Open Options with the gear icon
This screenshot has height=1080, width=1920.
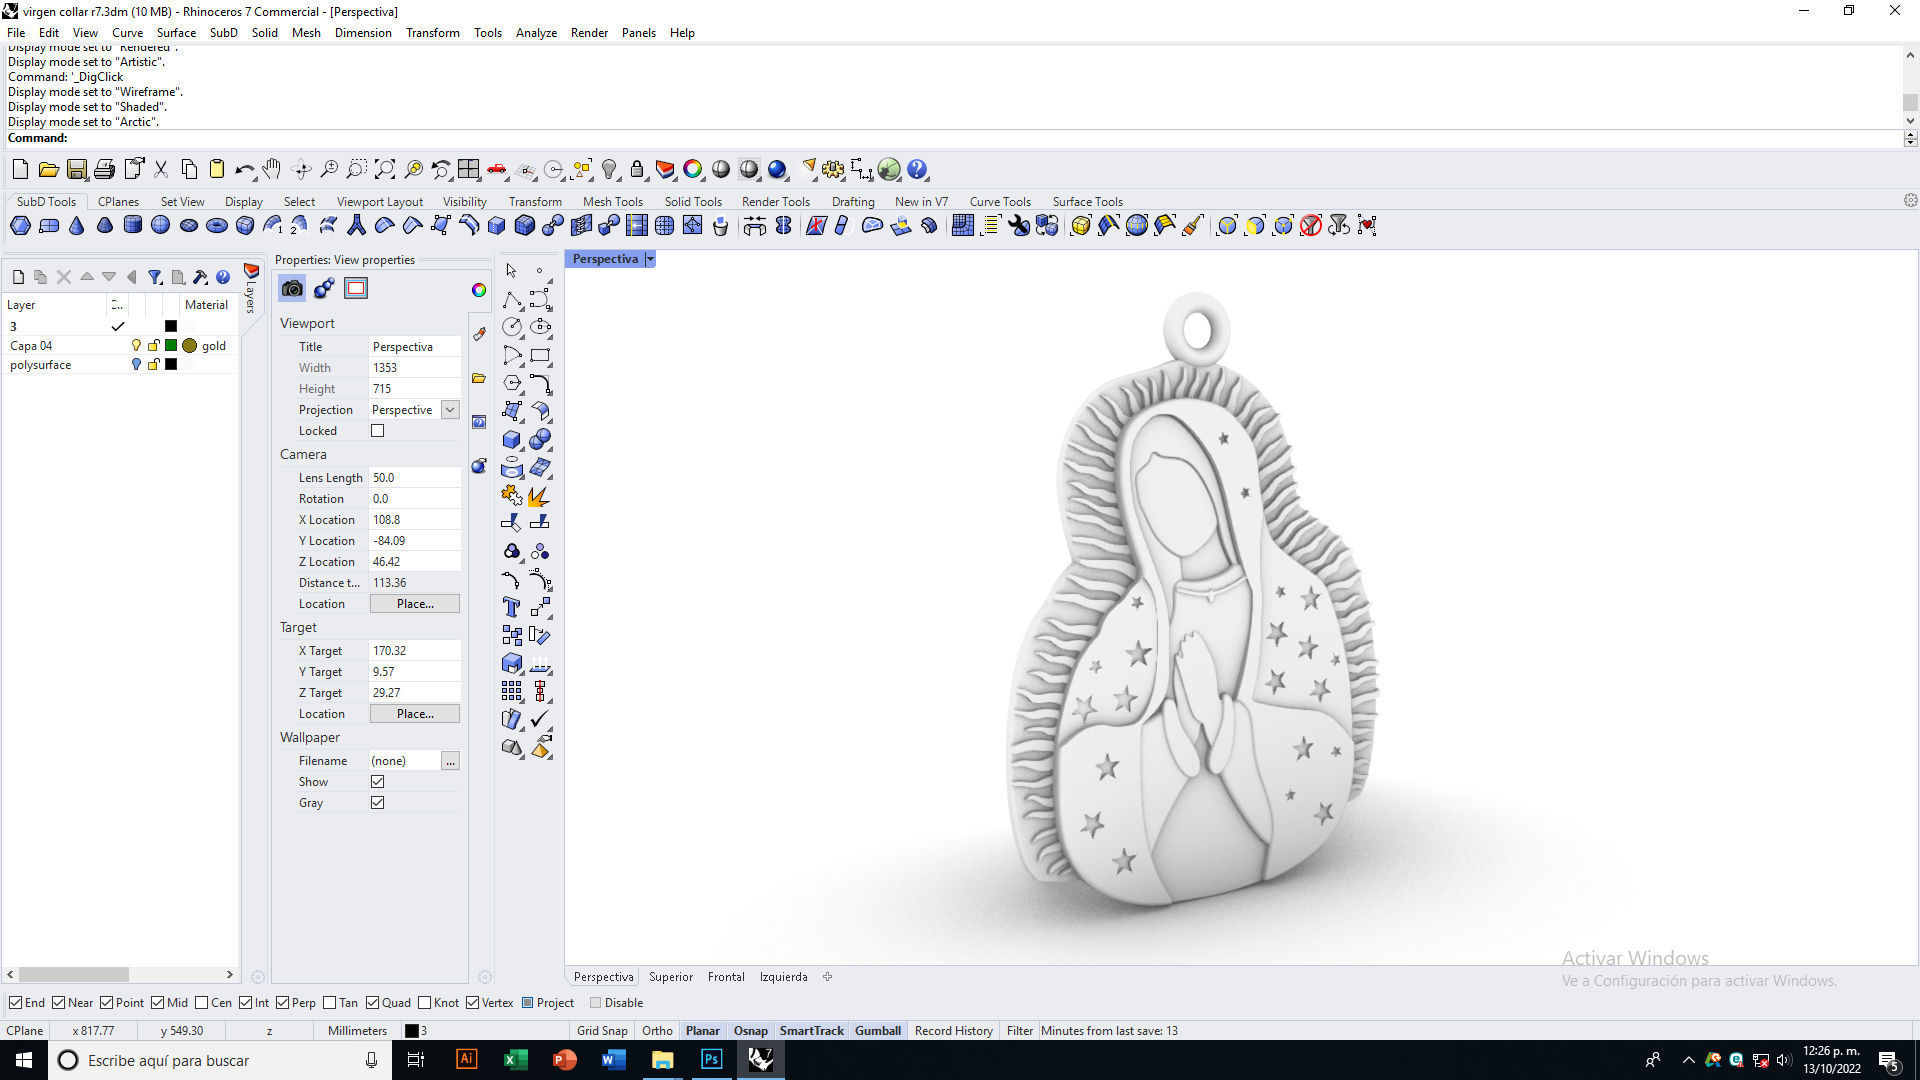pos(833,170)
